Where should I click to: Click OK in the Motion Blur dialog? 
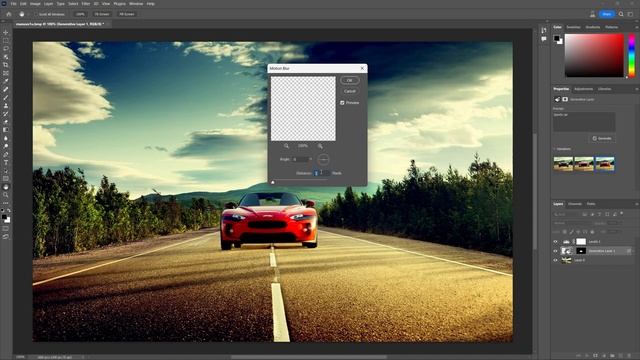pos(350,80)
